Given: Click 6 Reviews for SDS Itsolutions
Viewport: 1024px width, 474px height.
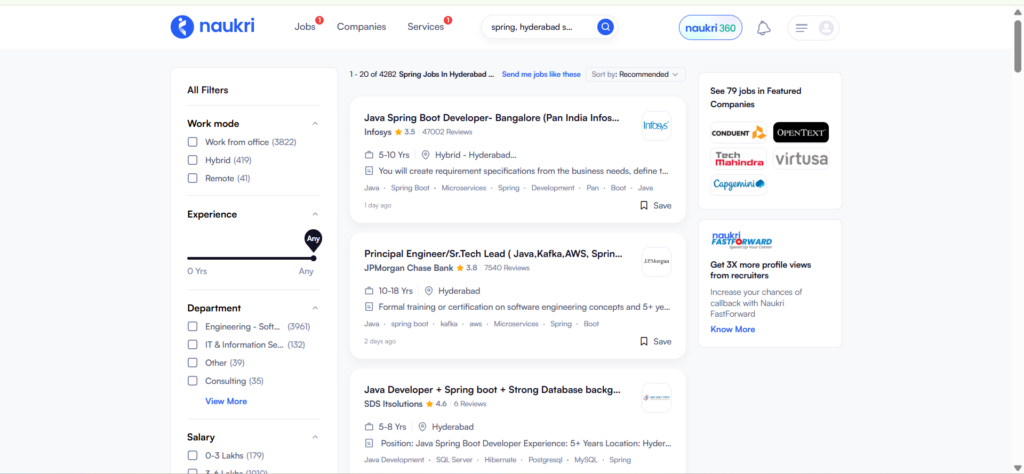Looking at the screenshot, I should coord(470,403).
